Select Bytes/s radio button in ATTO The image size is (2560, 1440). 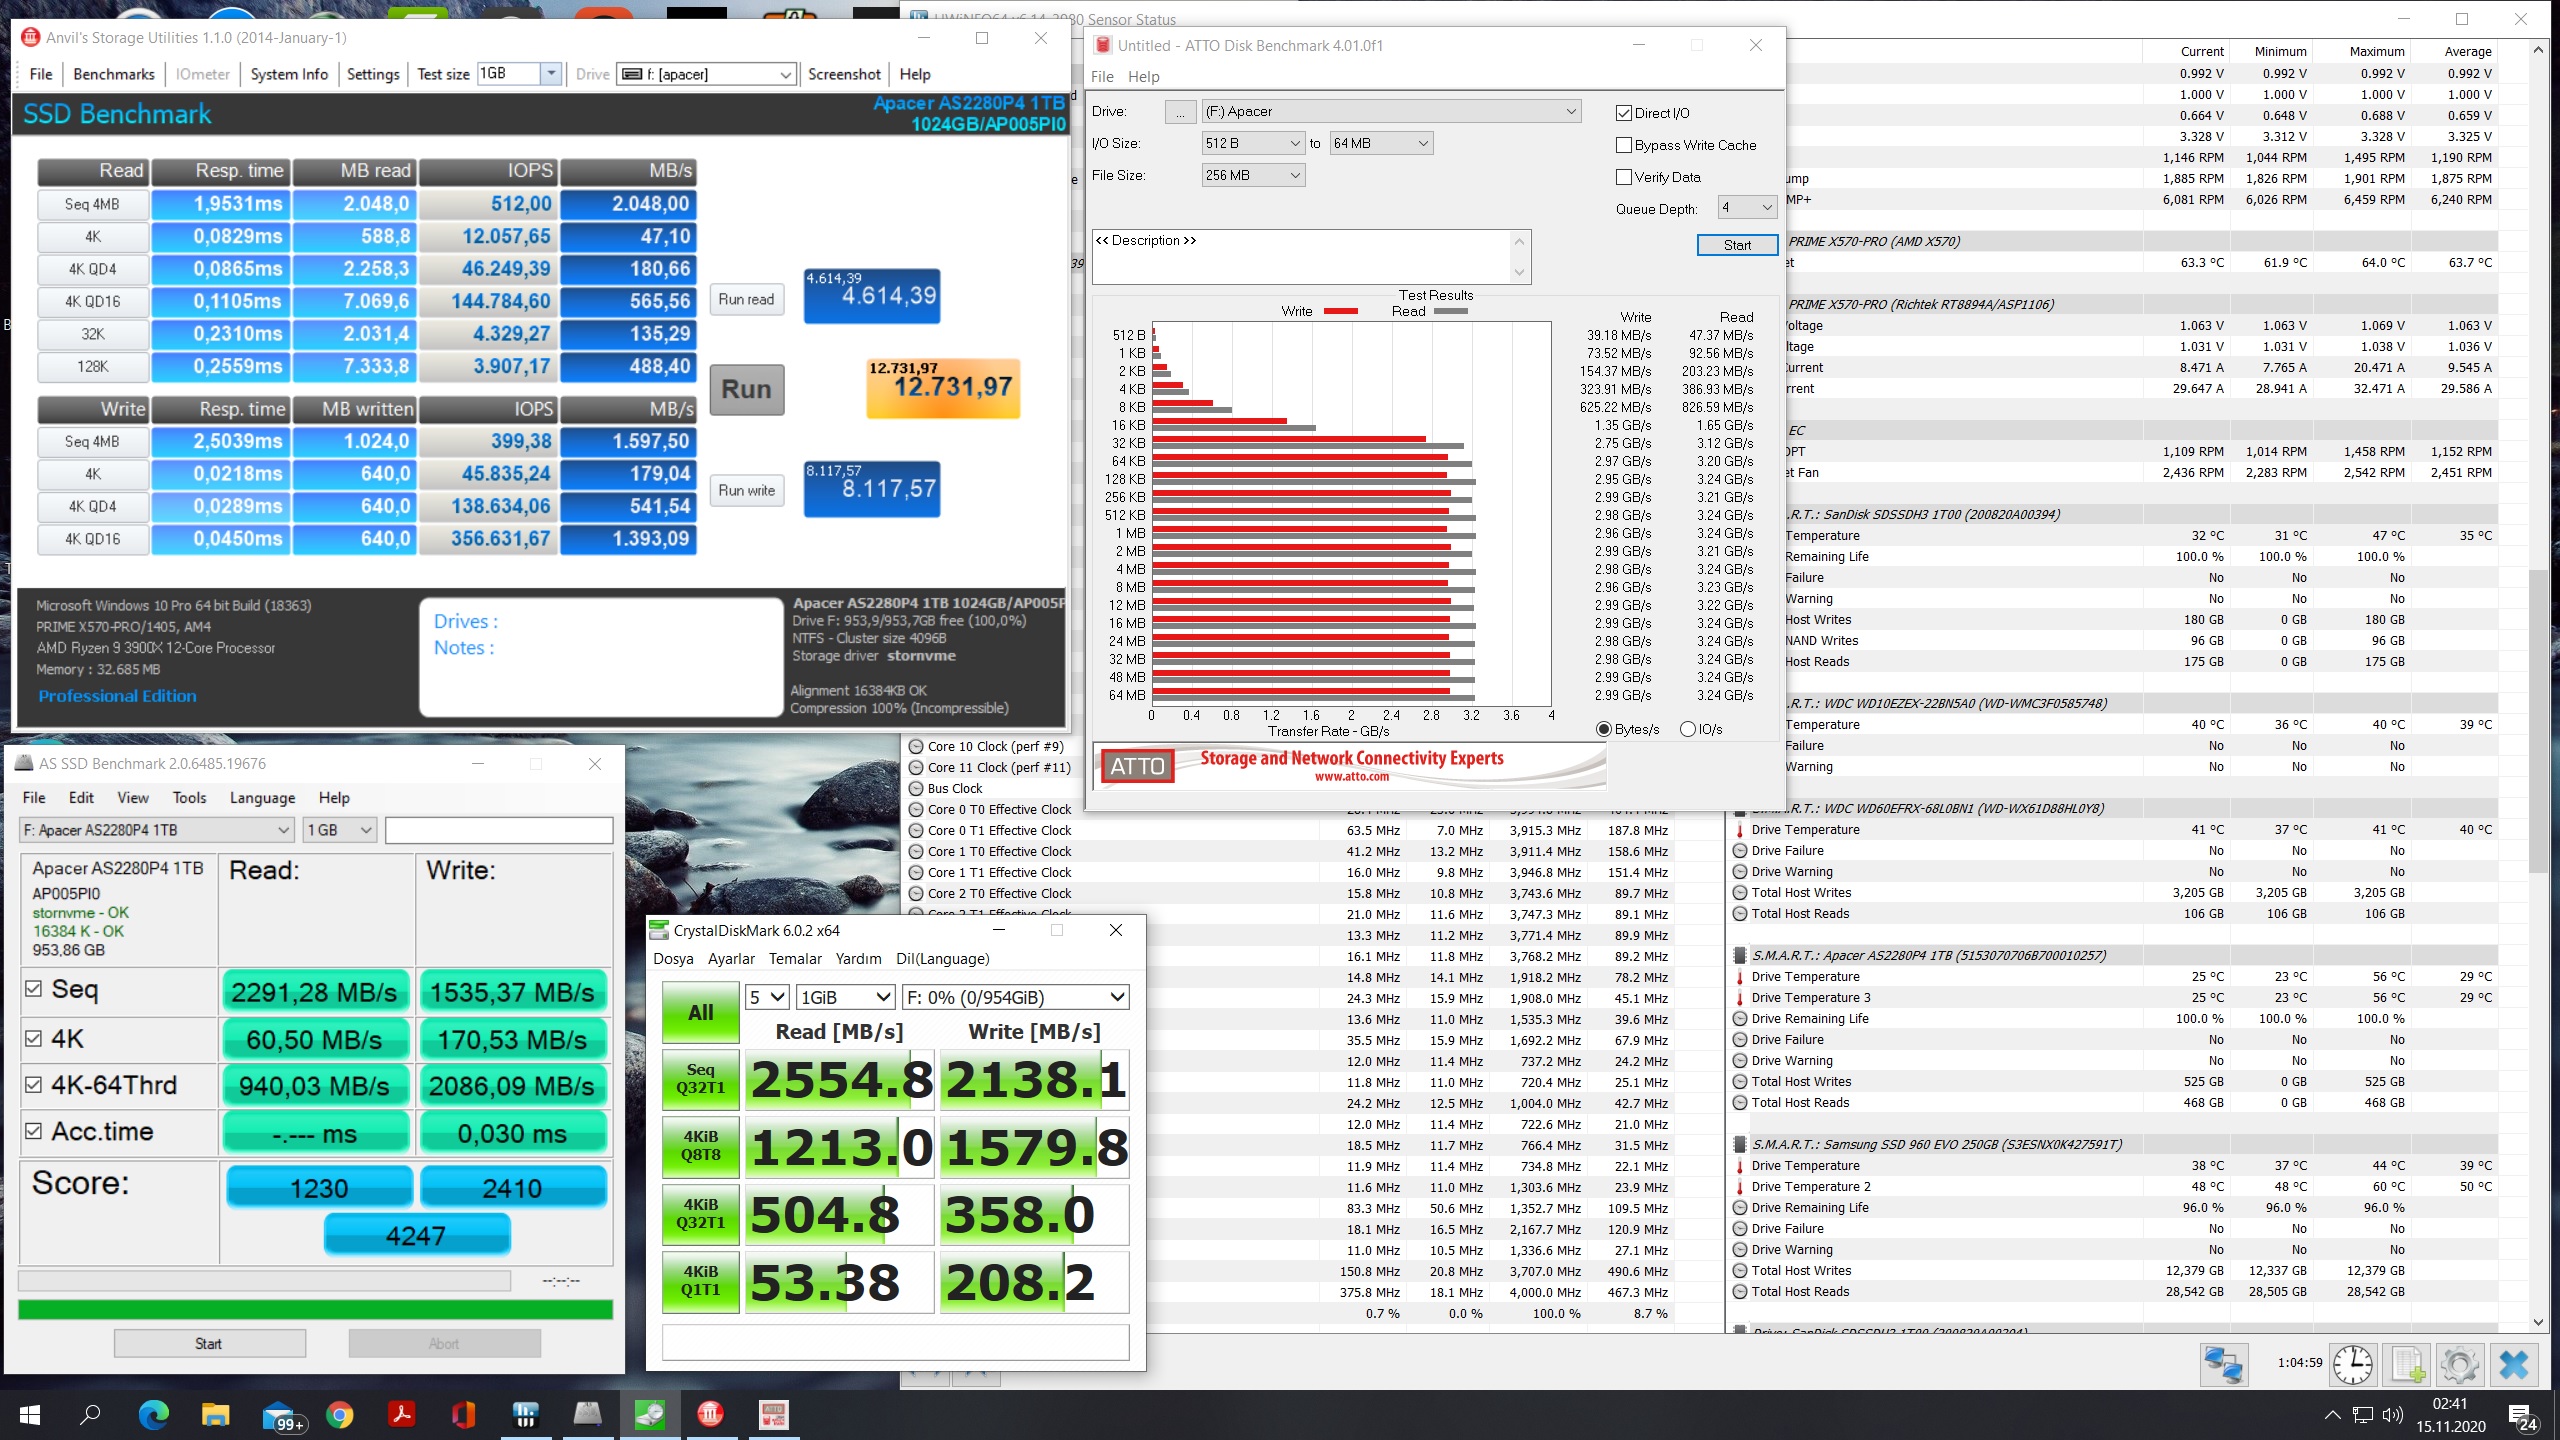click(x=1604, y=729)
